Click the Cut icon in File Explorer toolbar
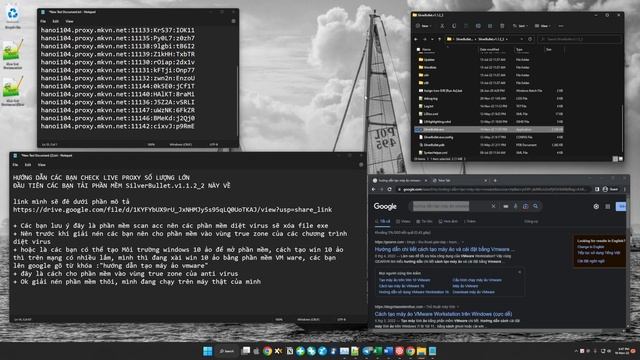640x360 pixels. point(442,26)
